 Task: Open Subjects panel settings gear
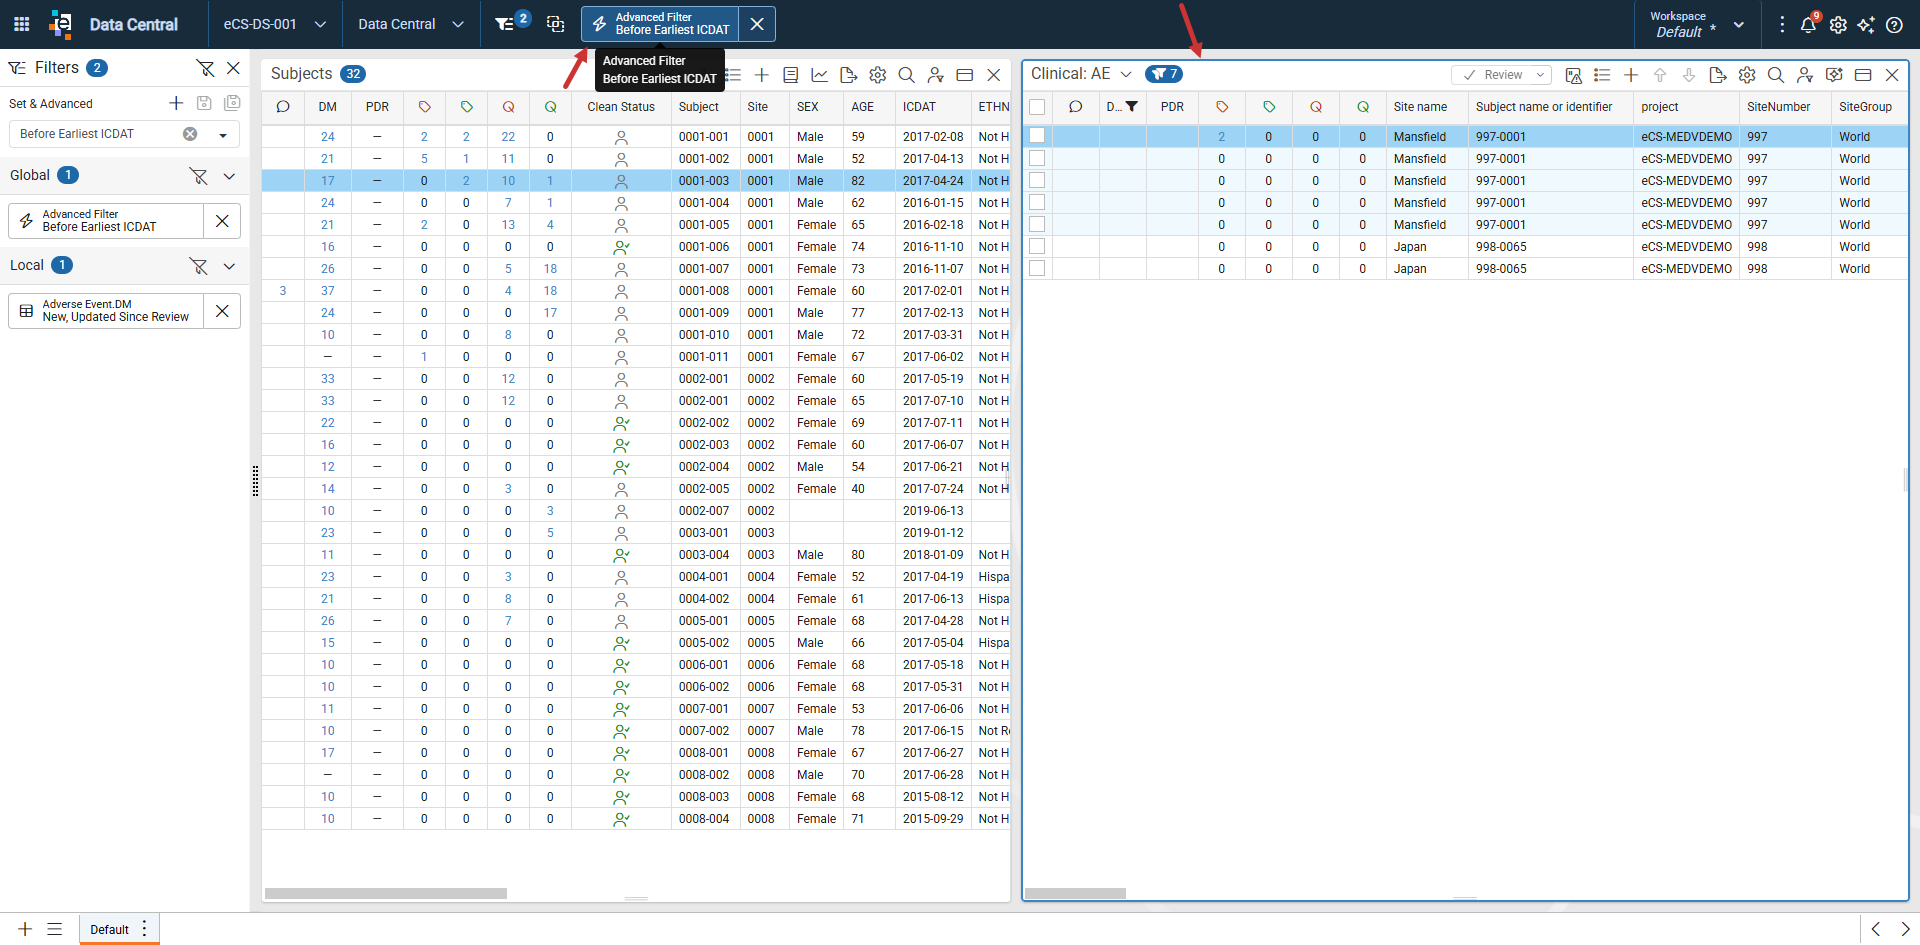(x=877, y=75)
